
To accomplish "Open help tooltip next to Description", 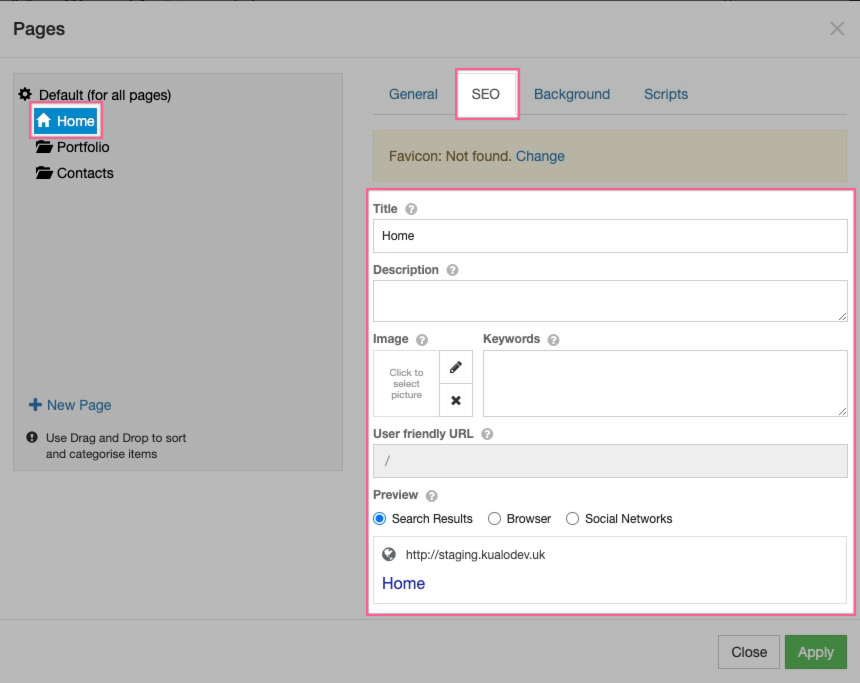I will [452, 270].
